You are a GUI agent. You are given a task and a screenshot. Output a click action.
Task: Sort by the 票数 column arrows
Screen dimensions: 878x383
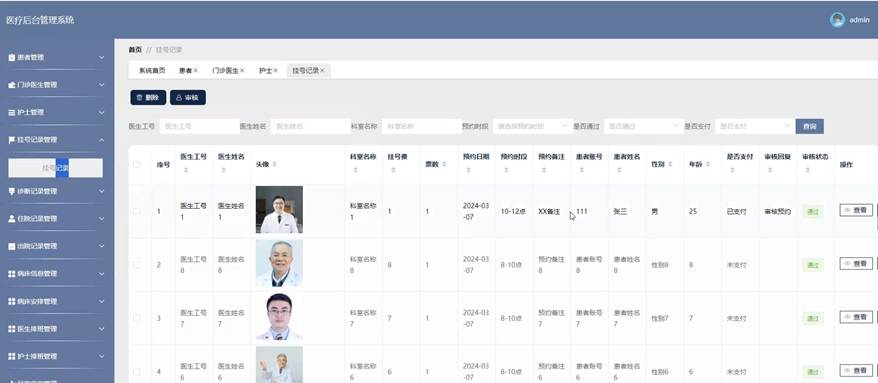pyautogui.click(x=444, y=164)
